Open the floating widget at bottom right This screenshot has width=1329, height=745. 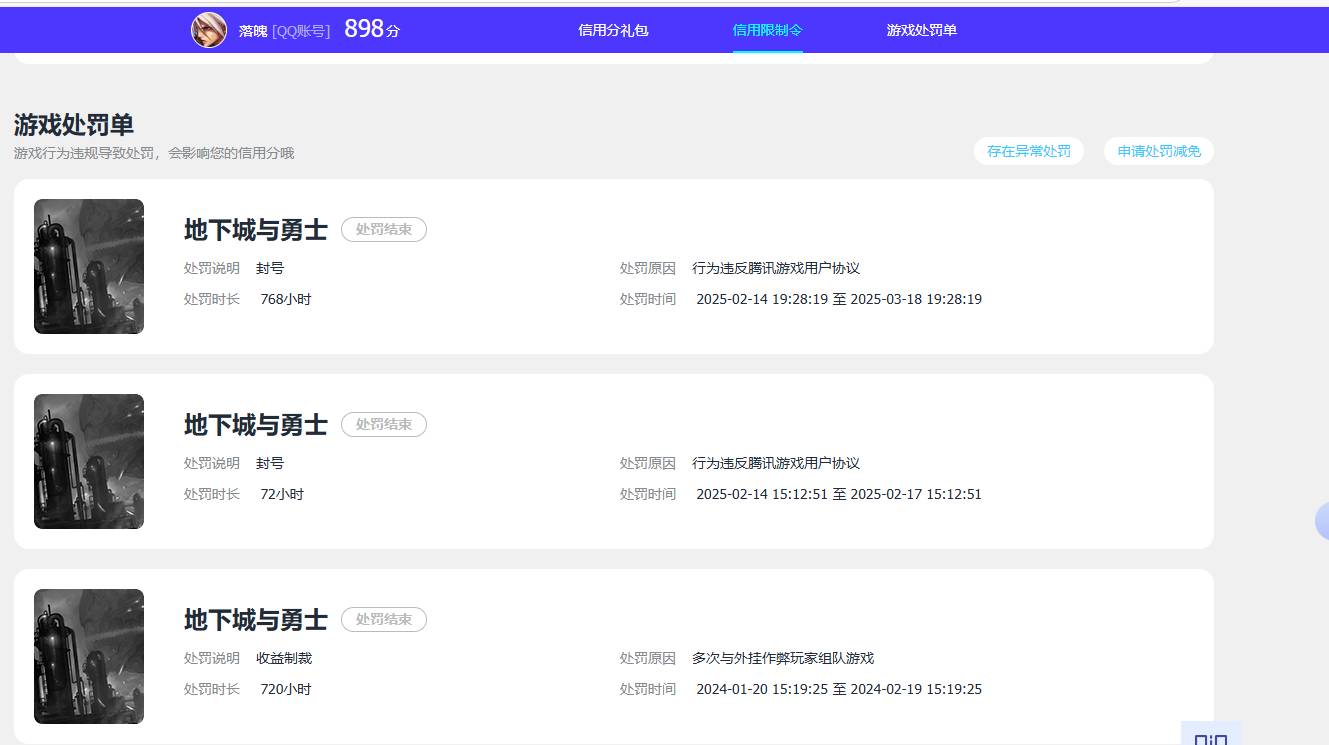click(x=1211, y=737)
